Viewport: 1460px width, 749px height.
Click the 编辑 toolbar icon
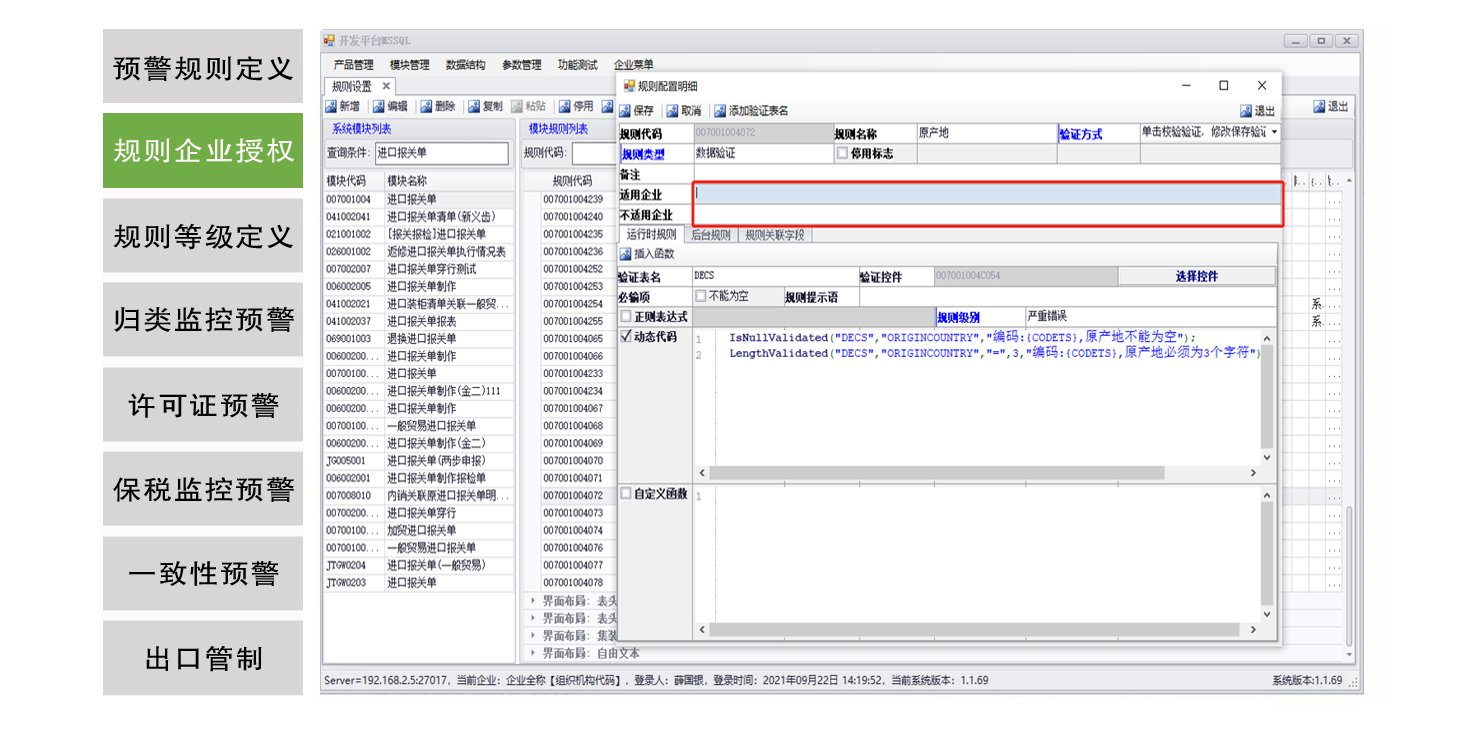point(379,106)
